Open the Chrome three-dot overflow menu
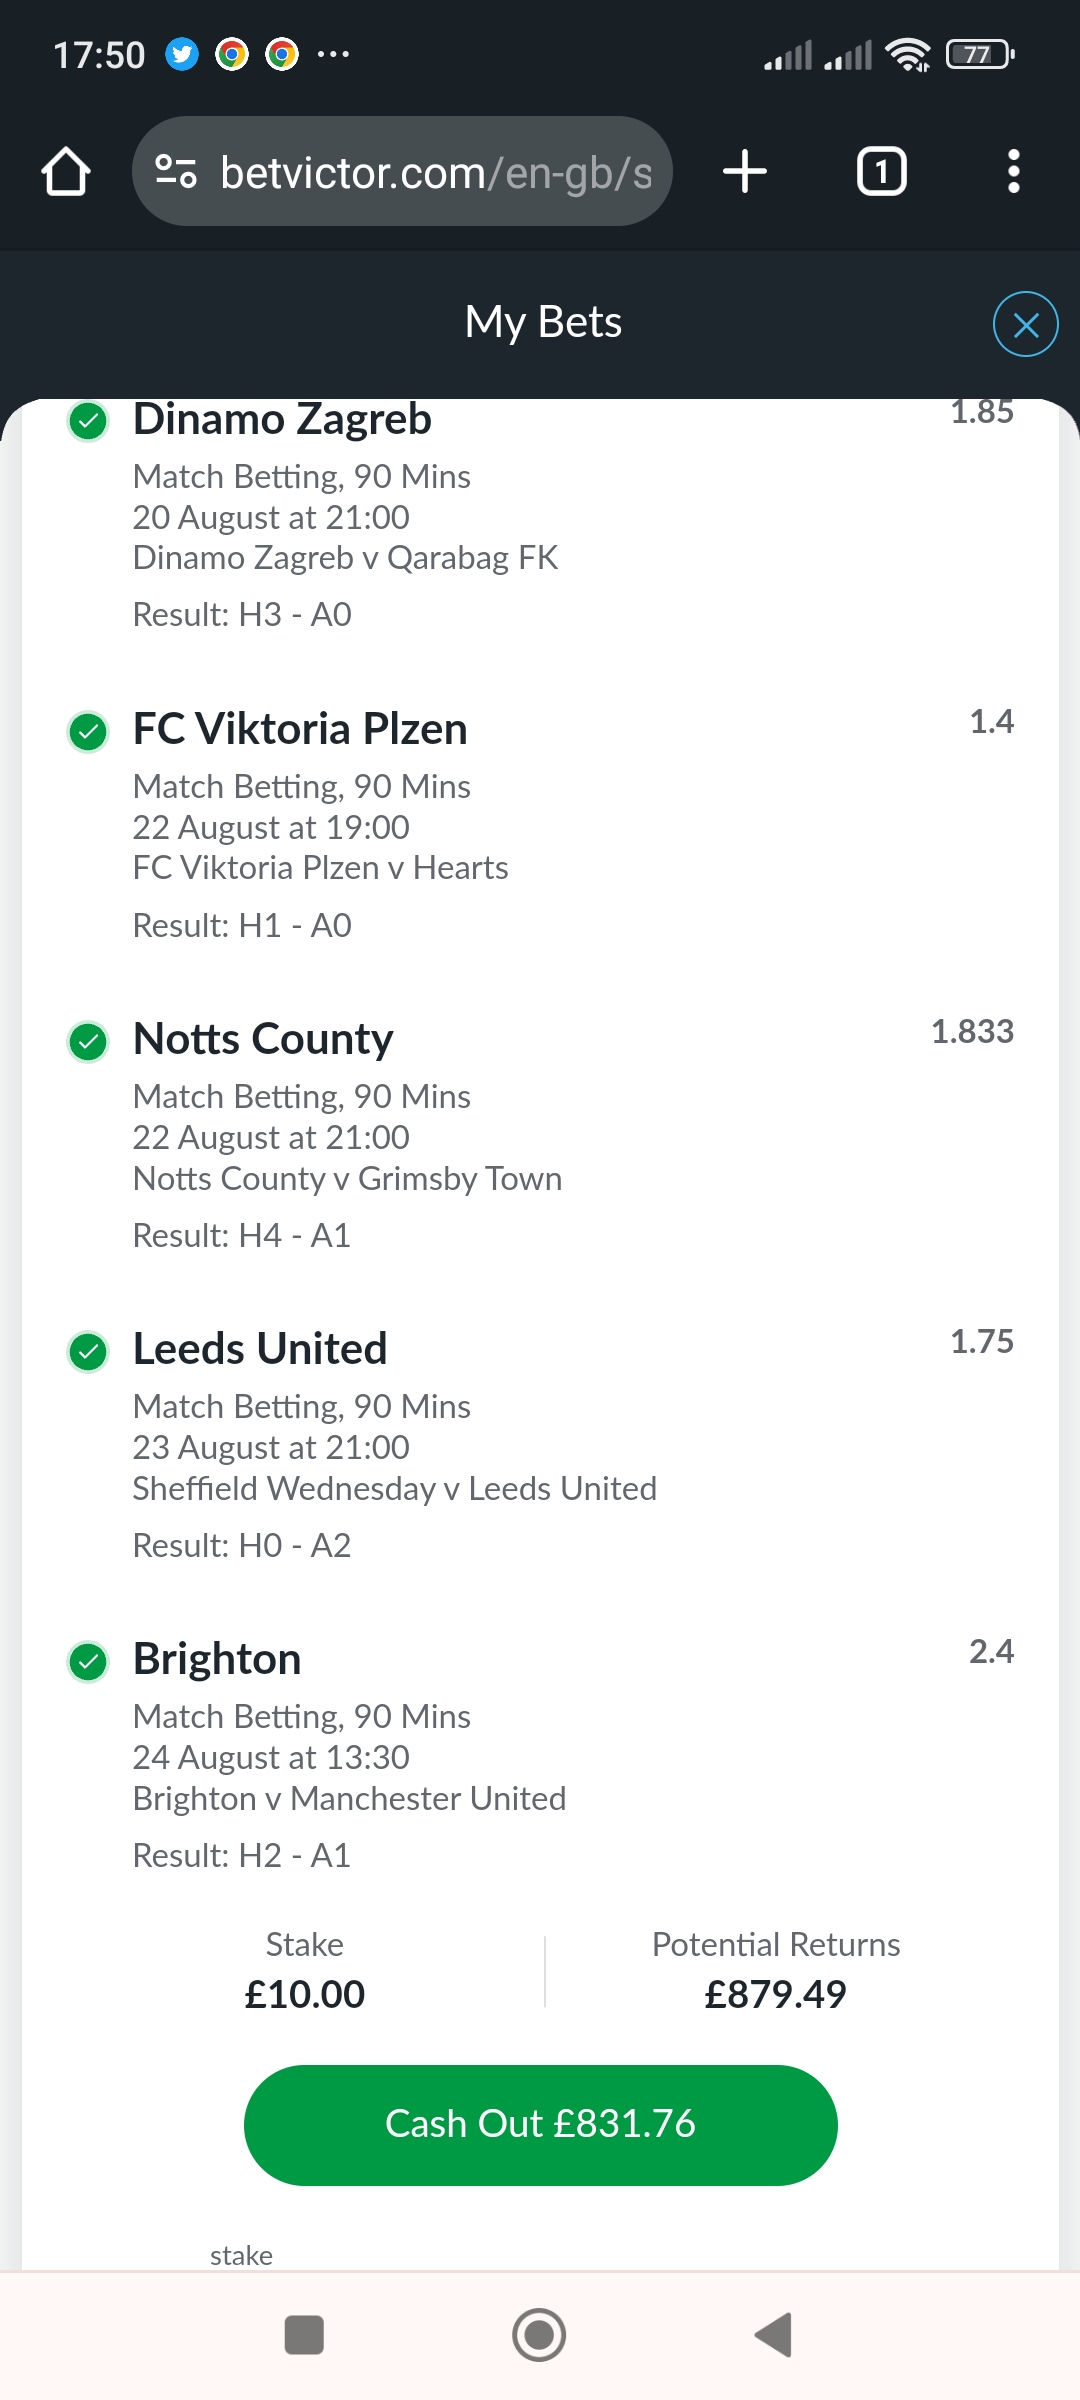This screenshot has width=1080, height=2400. pyautogui.click(x=1013, y=172)
